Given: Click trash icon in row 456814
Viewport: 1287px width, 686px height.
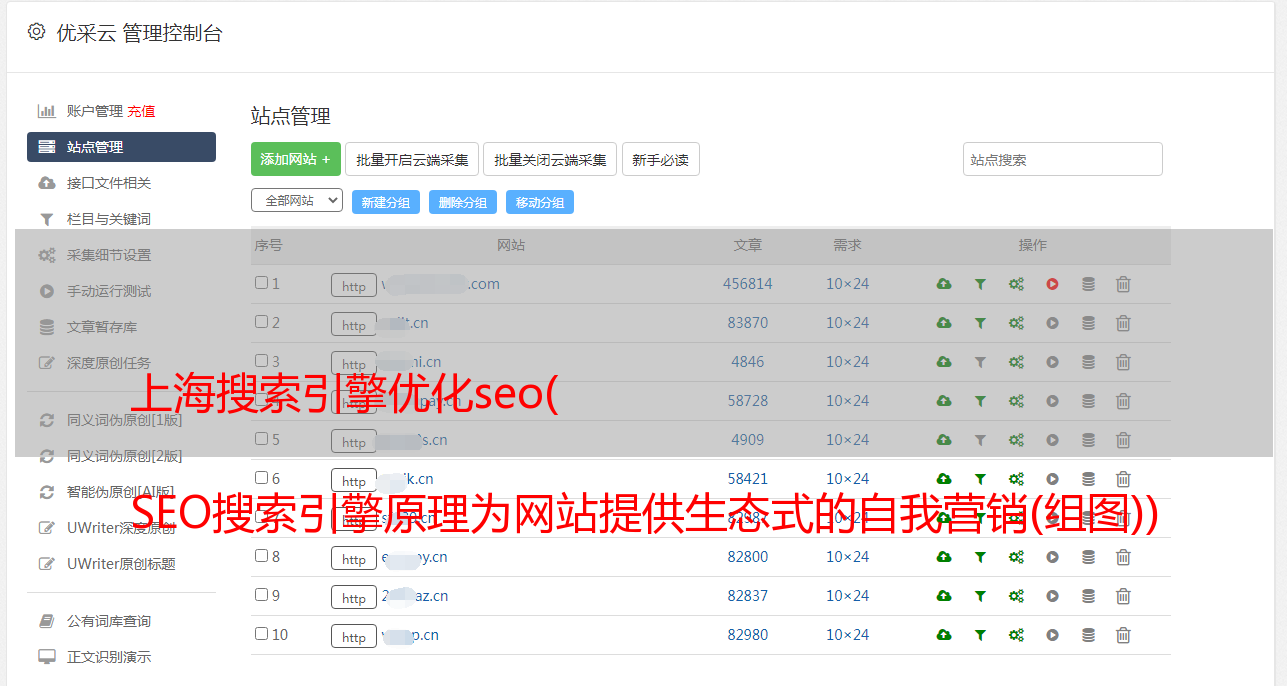Looking at the screenshot, I should [1123, 284].
